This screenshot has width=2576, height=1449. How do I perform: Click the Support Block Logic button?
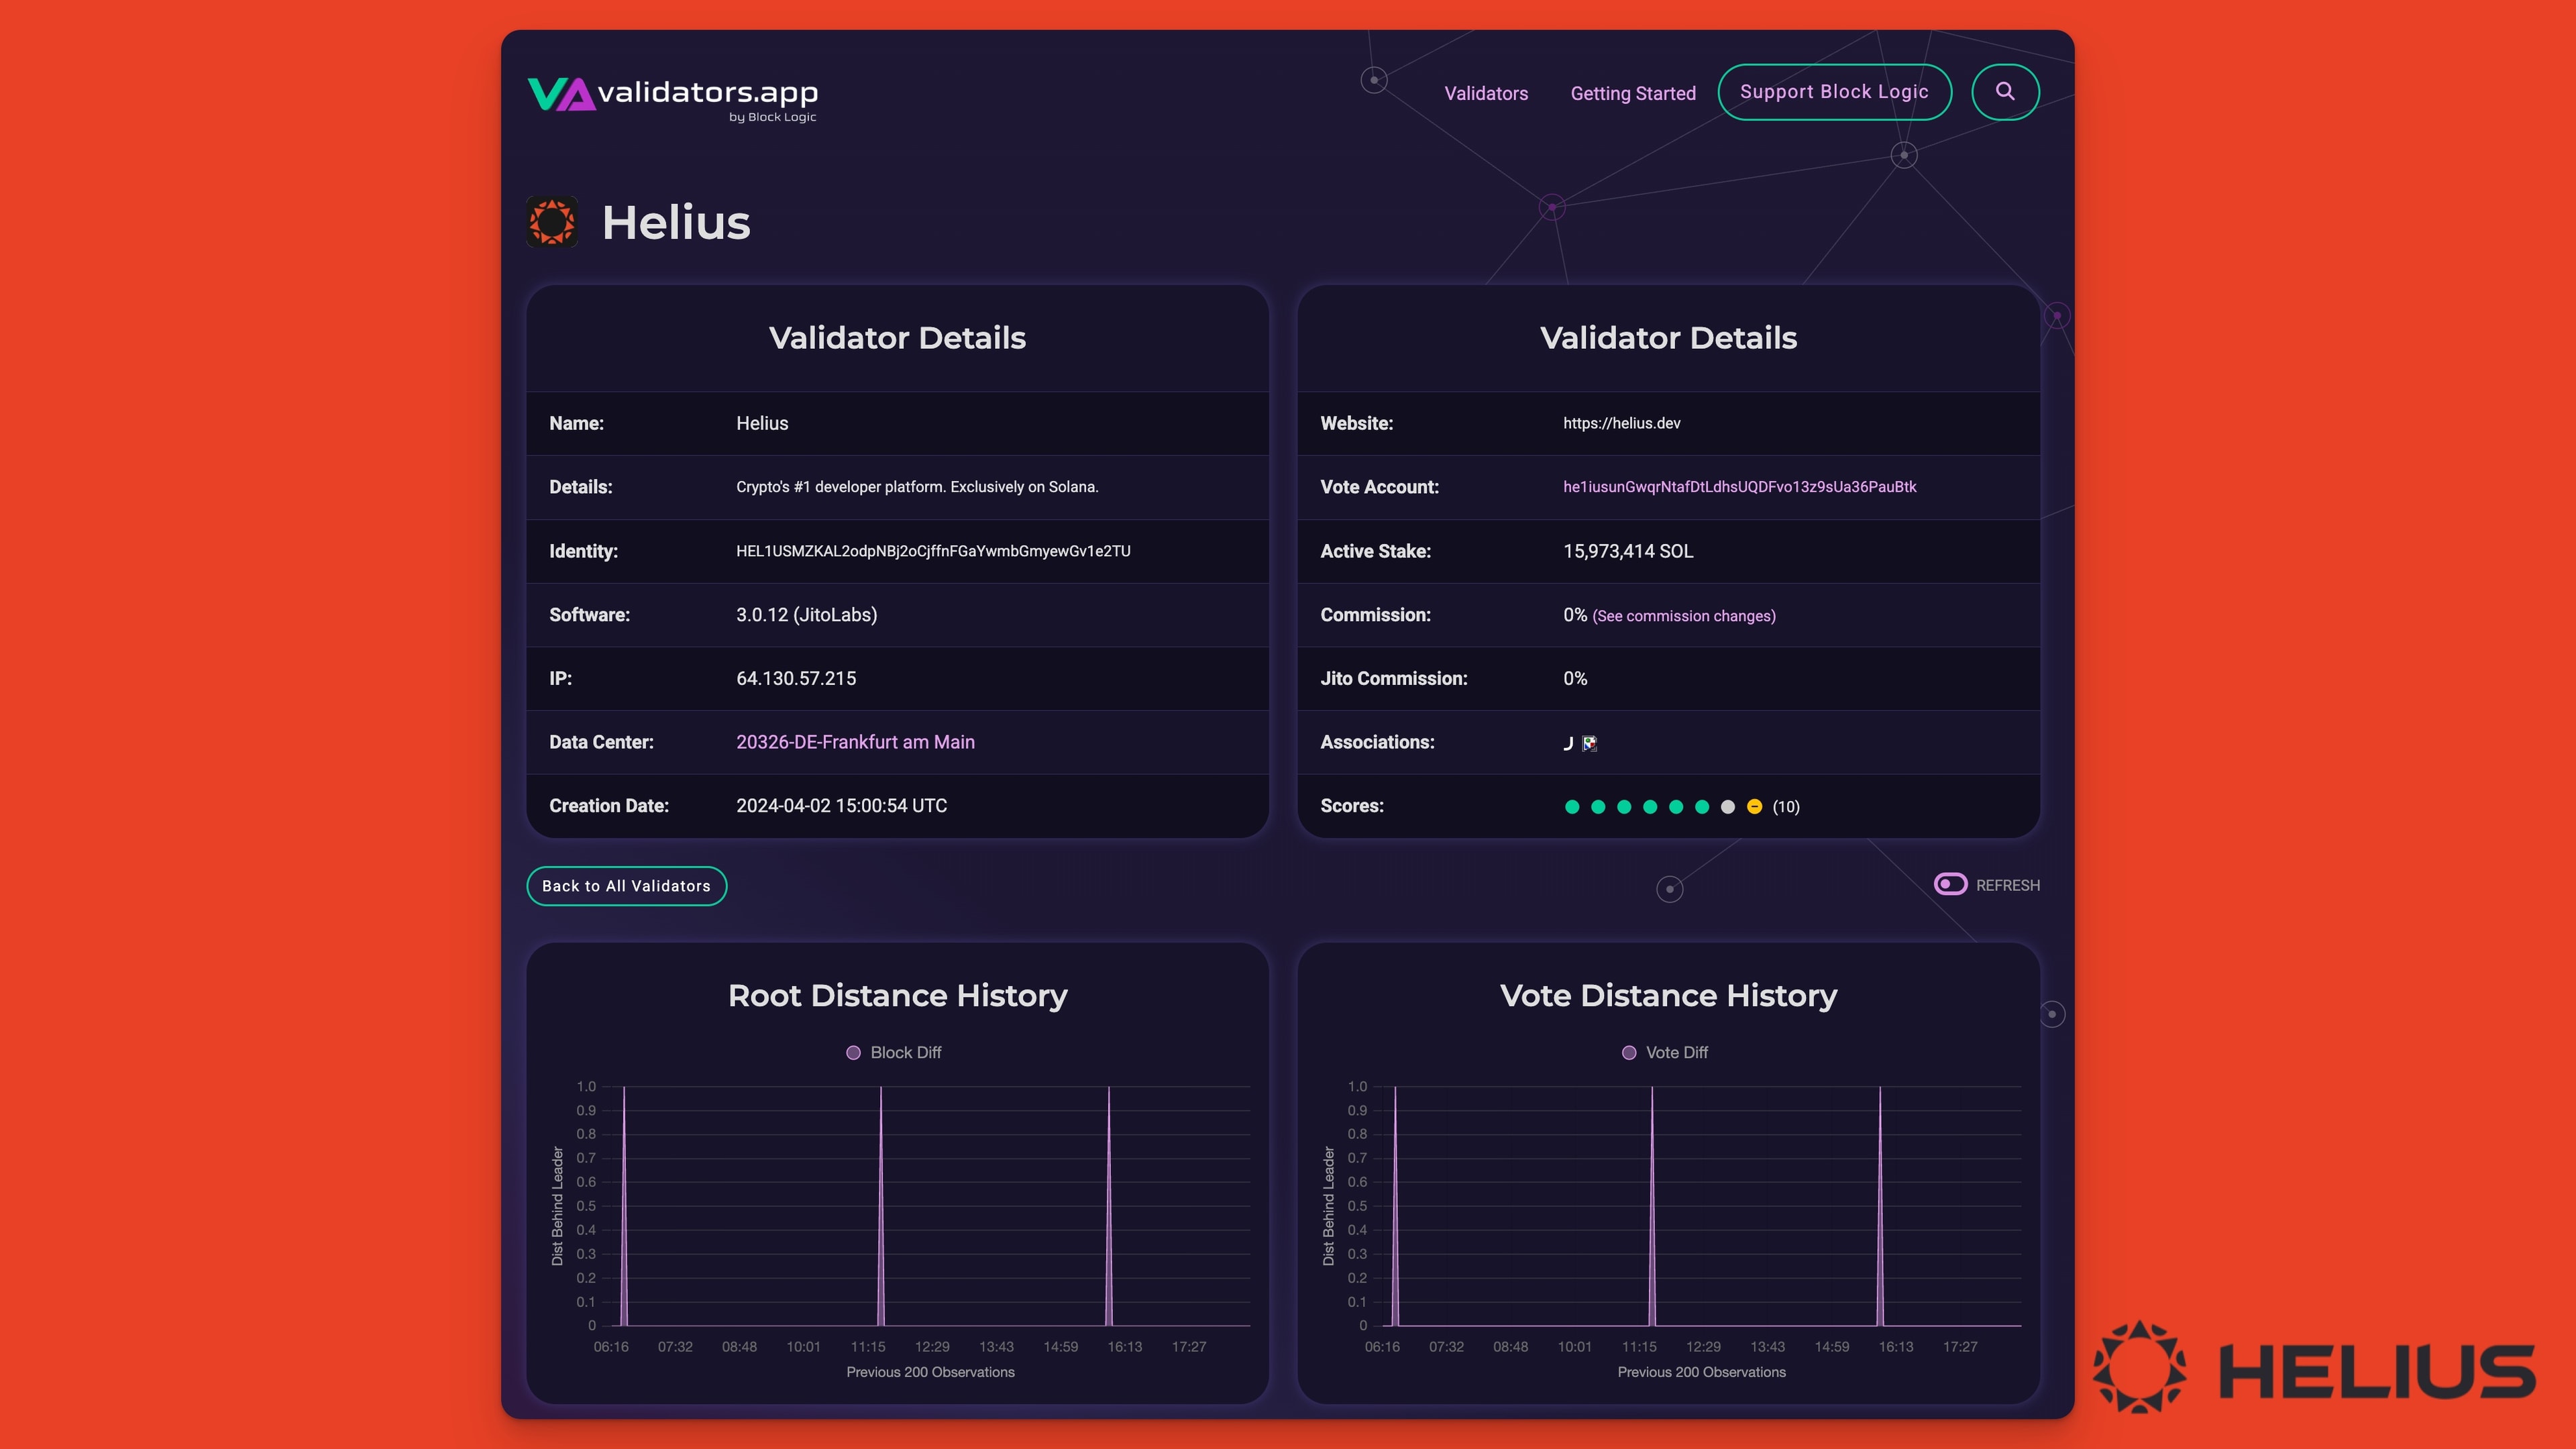click(x=1834, y=91)
